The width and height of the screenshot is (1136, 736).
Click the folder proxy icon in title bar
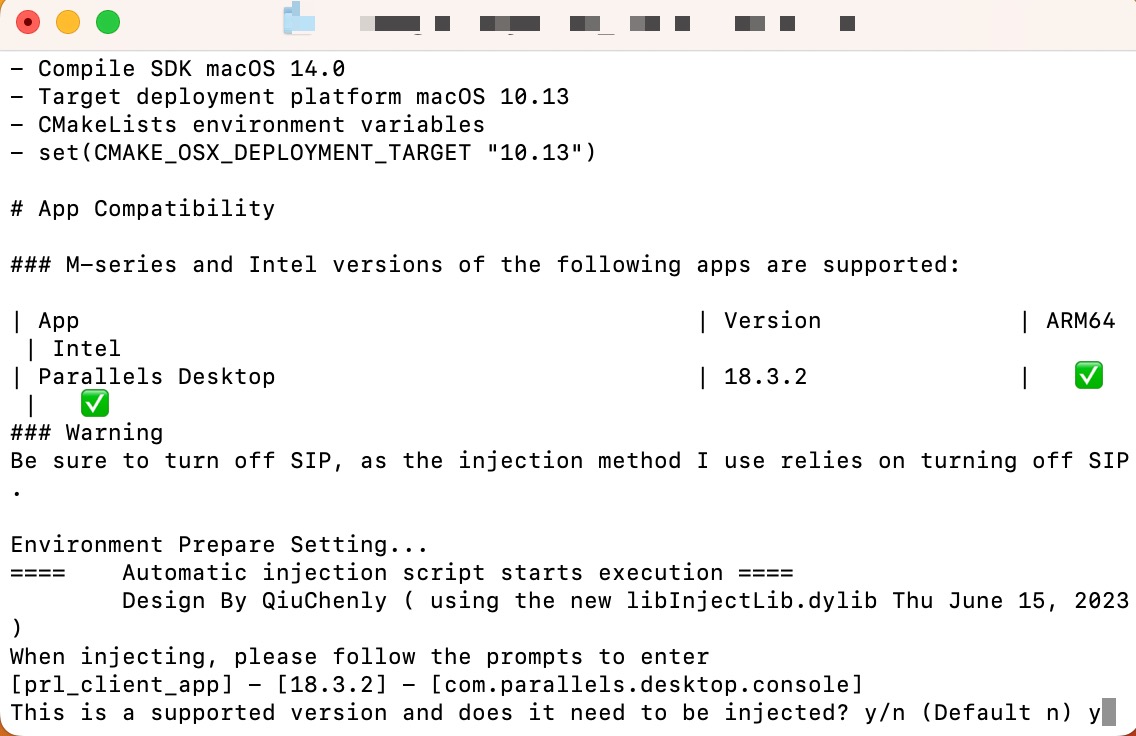pos(299,20)
